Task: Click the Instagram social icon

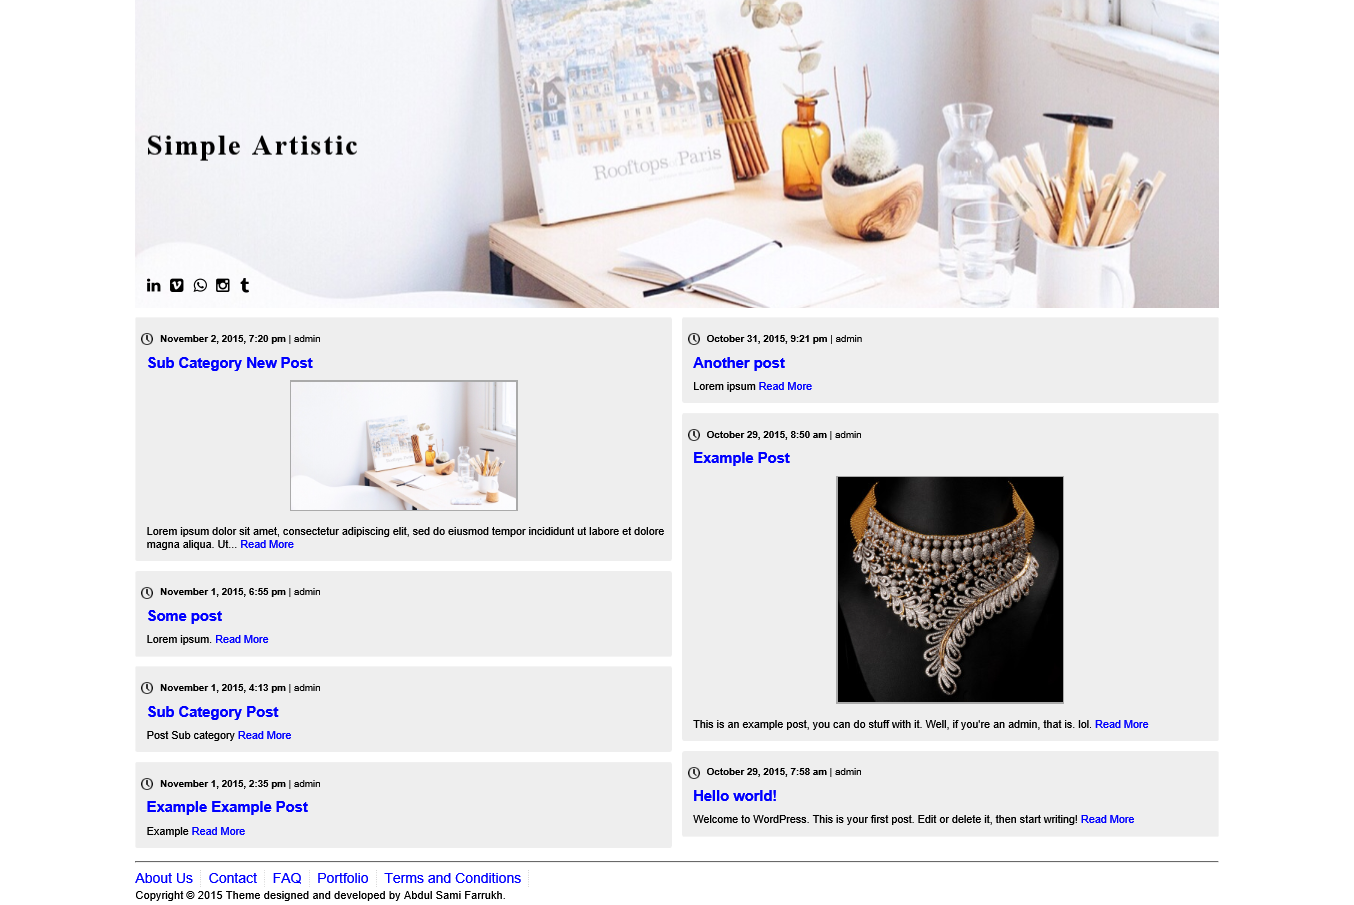Action: (x=223, y=285)
